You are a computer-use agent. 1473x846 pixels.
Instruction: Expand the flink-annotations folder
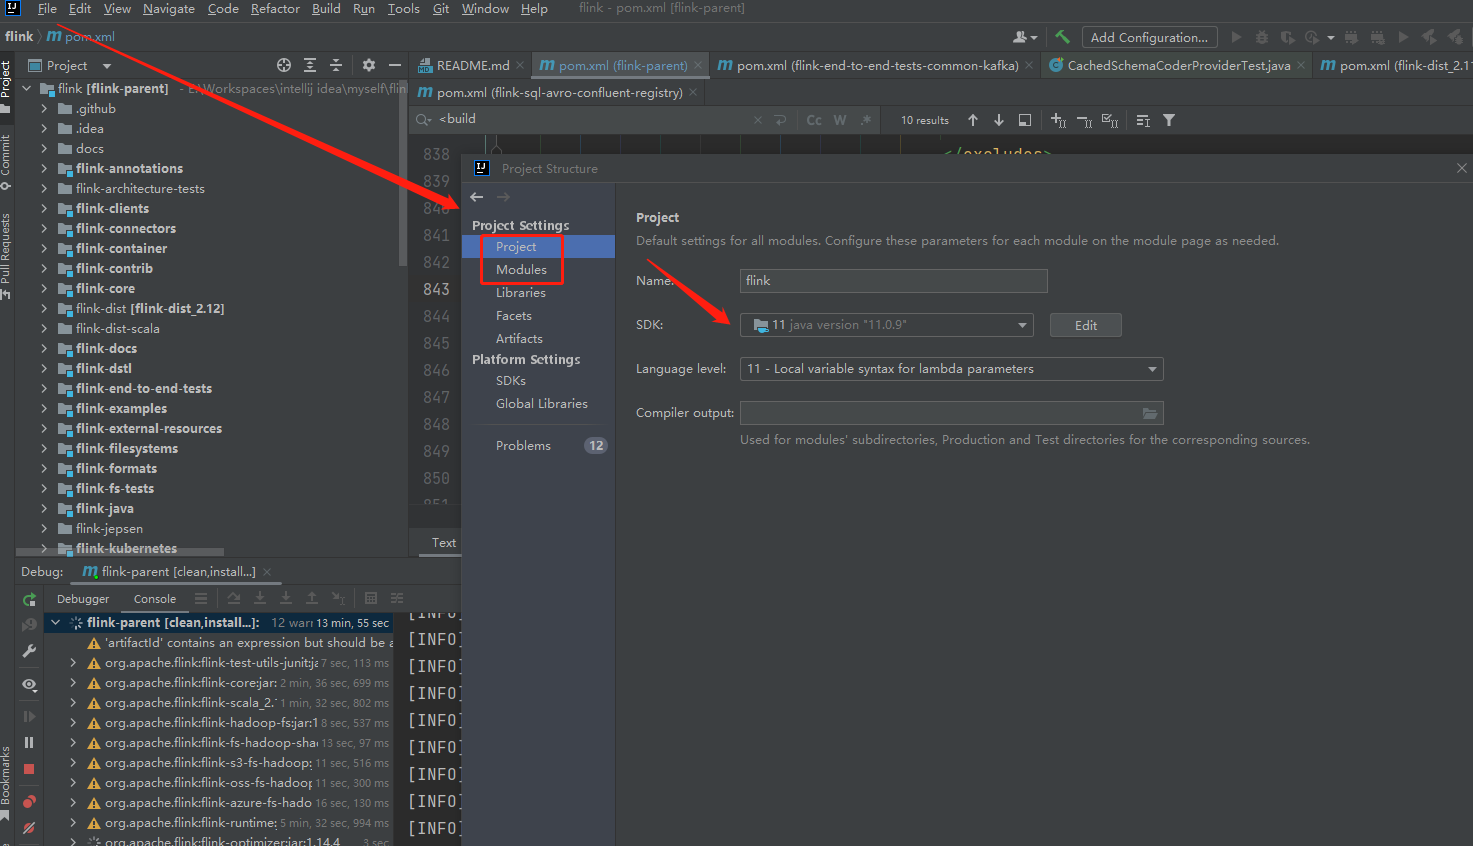coord(44,169)
